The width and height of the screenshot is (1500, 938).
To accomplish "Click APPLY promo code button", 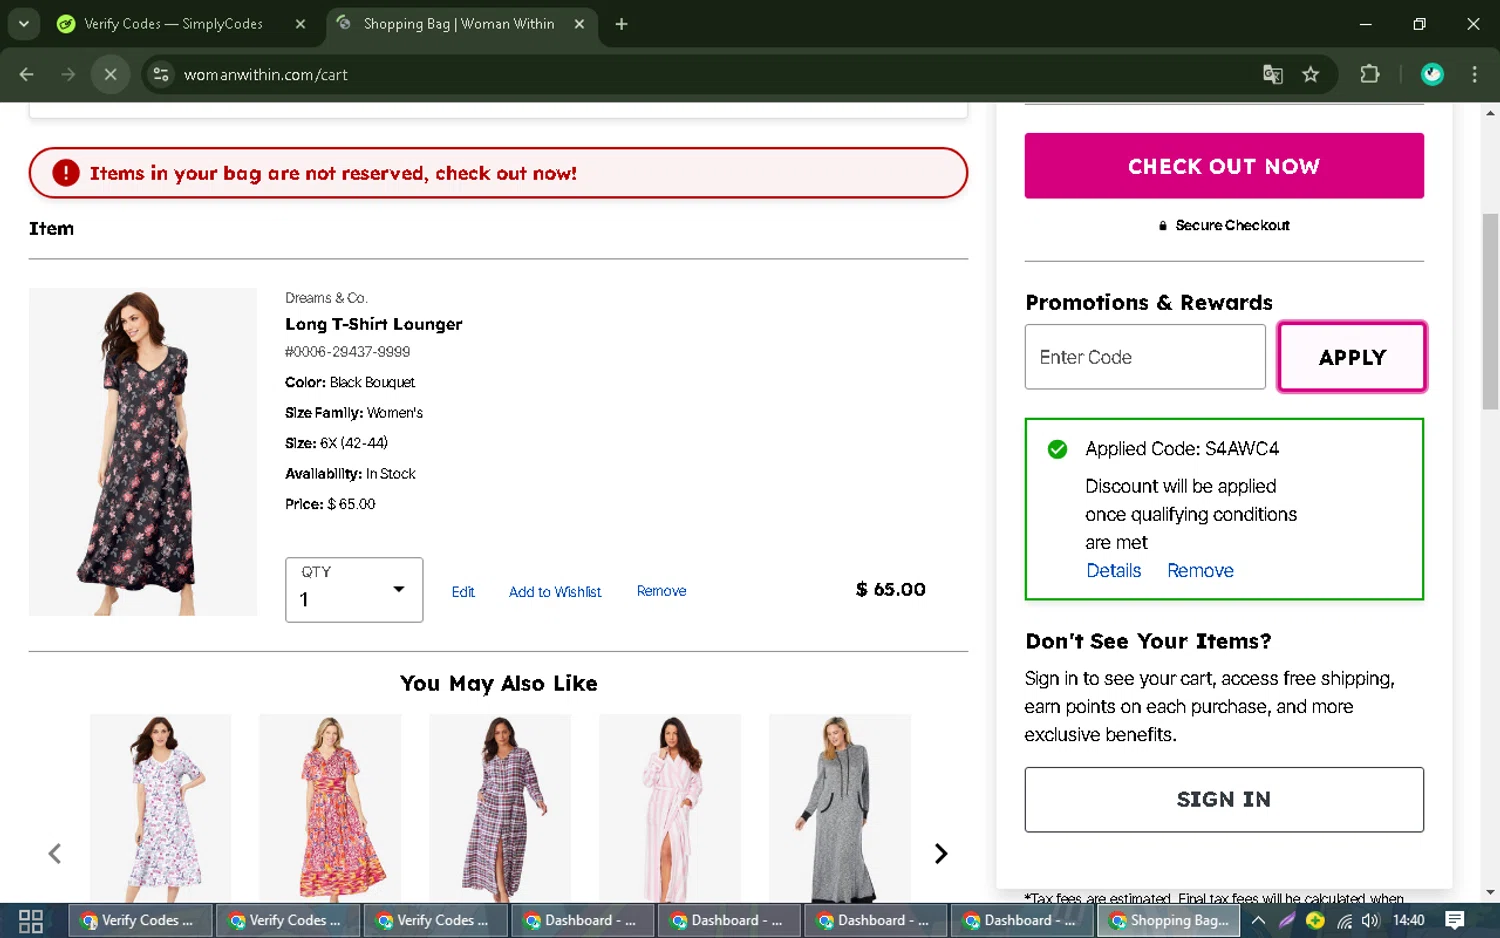I will point(1352,357).
